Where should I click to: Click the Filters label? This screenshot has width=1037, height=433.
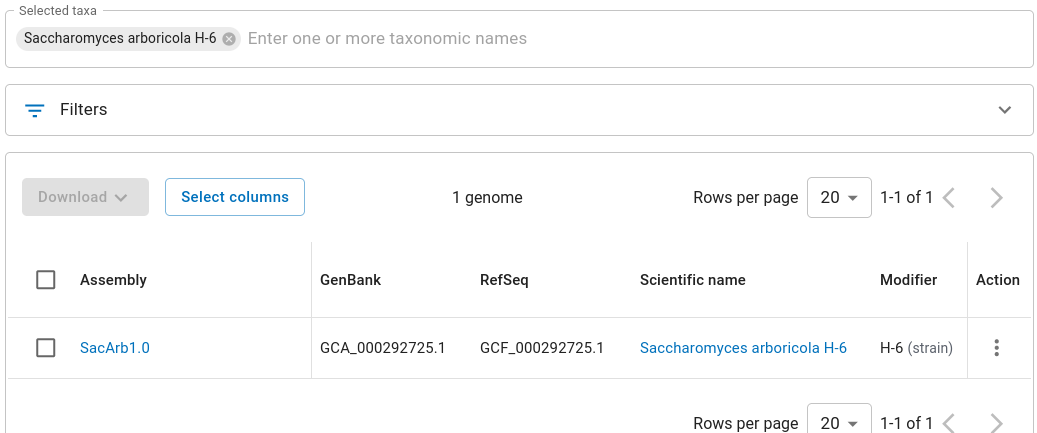pos(84,110)
